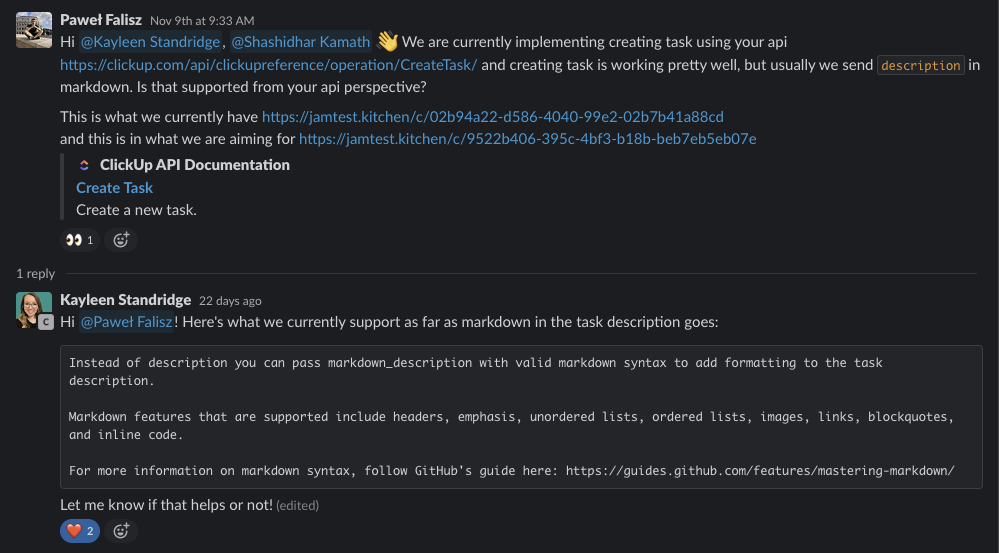Viewport: 999px width, 553px height.
Task: Click the Nov 9th at 9:33 AM timestamp
Action: coord(202,21)
